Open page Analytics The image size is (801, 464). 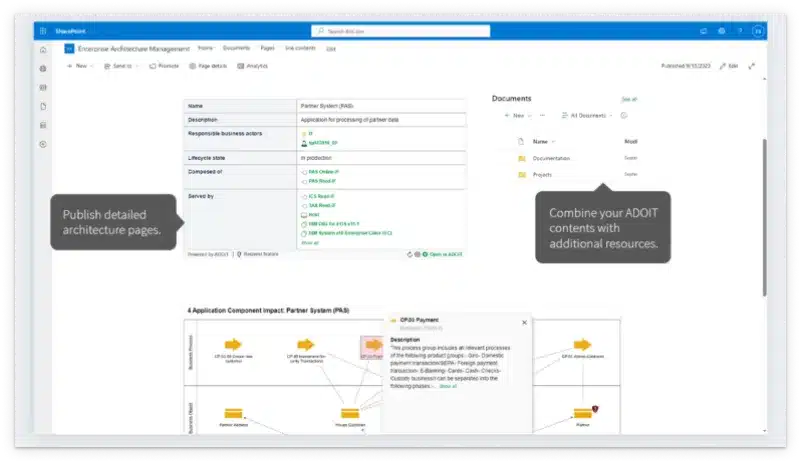coord(252,66)
